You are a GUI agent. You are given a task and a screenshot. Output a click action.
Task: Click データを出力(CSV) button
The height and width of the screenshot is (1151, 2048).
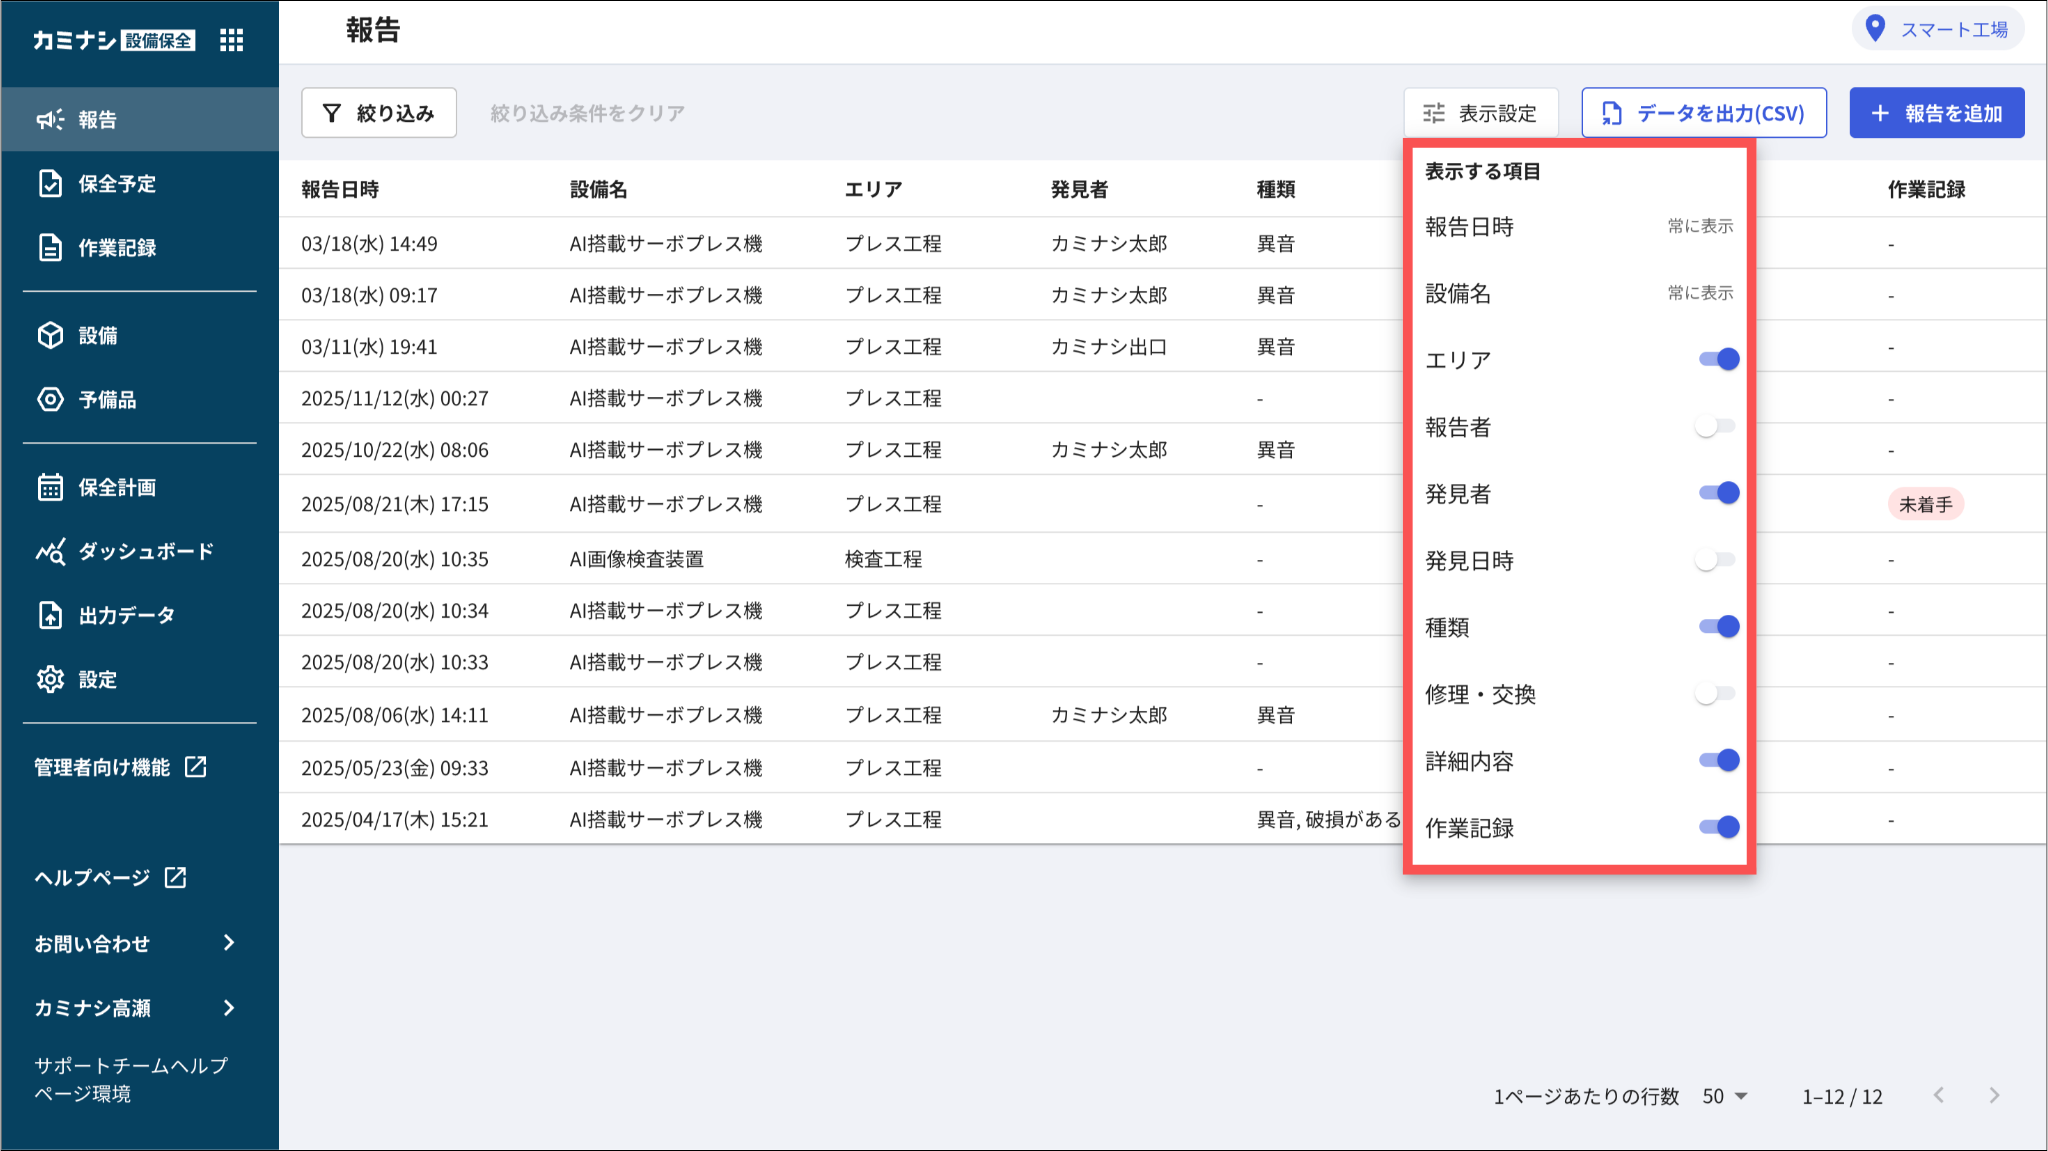tap(1704, 113)
